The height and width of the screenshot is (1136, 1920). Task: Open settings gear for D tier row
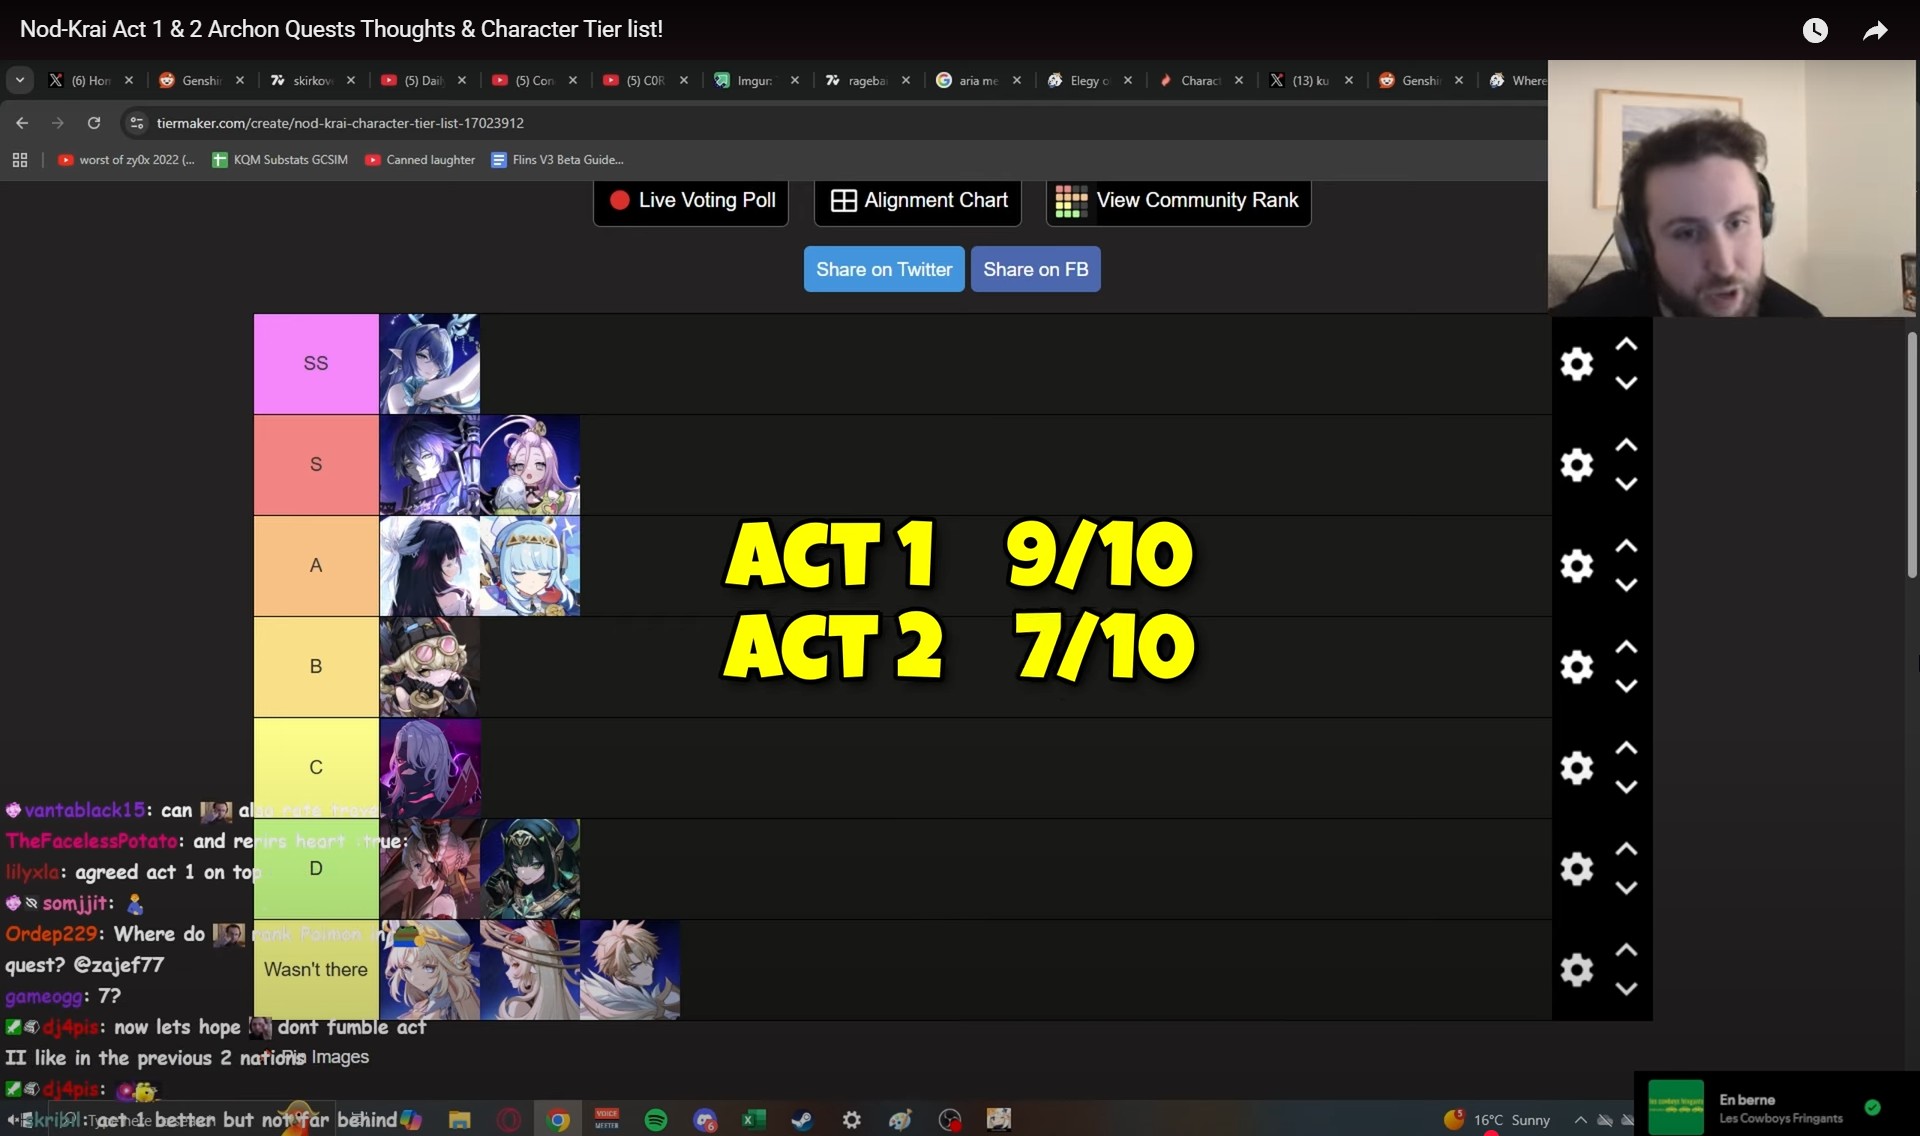pyautogui.click(x=1577, y=869)
